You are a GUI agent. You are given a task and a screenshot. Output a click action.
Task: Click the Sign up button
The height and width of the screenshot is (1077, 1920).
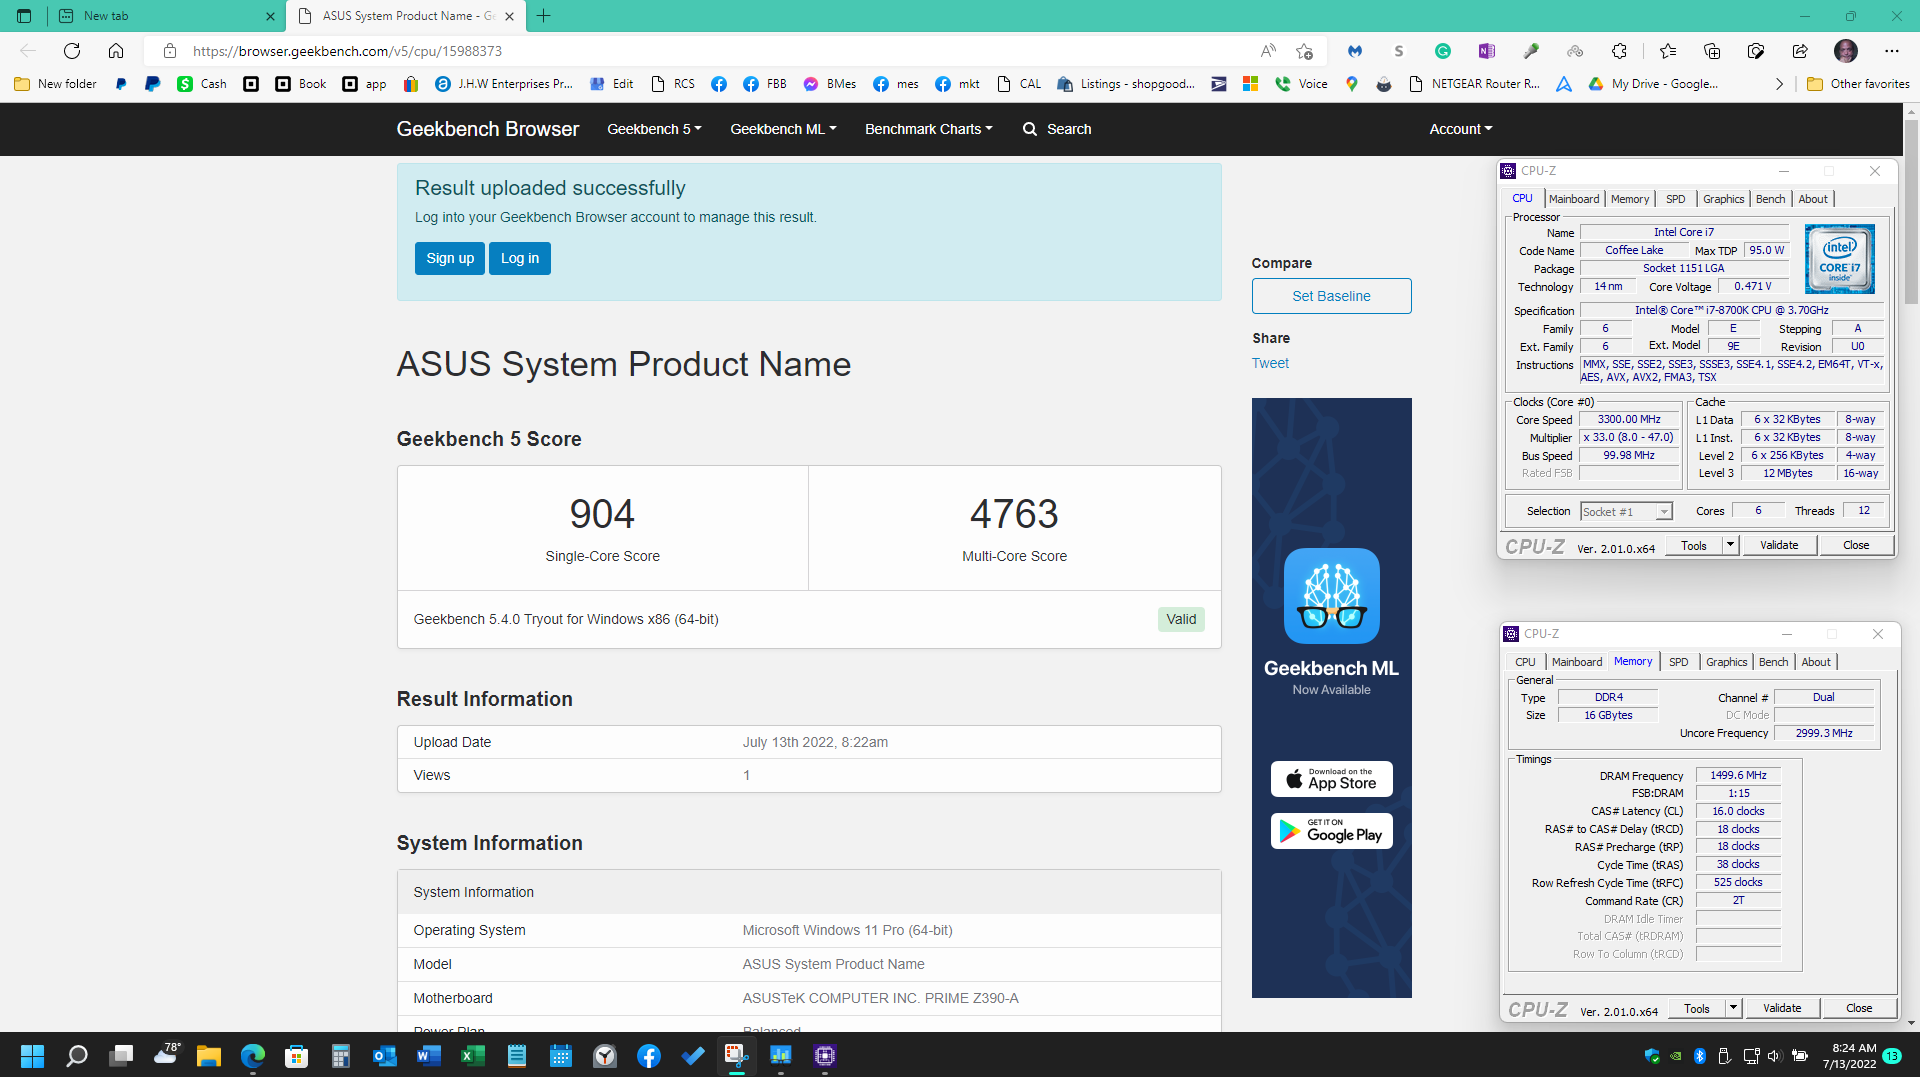450,258
